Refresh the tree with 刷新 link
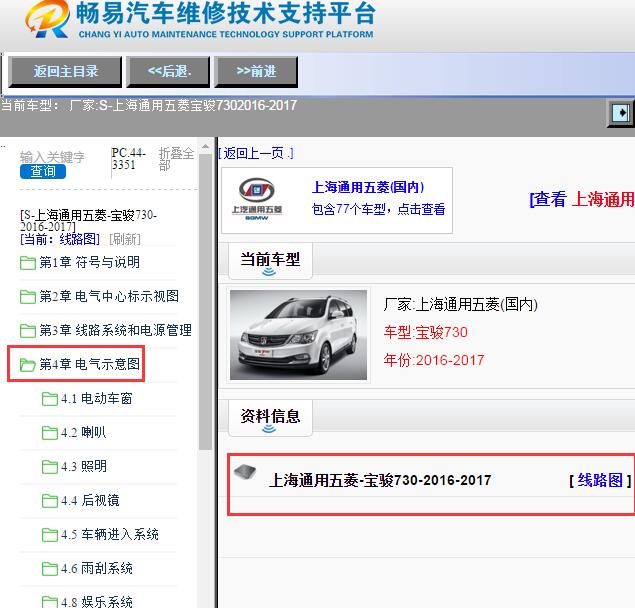 coord(125,239)
